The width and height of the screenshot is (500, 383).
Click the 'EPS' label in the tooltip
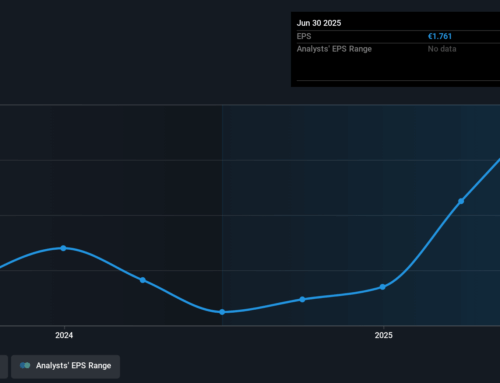tap(304, 36)
